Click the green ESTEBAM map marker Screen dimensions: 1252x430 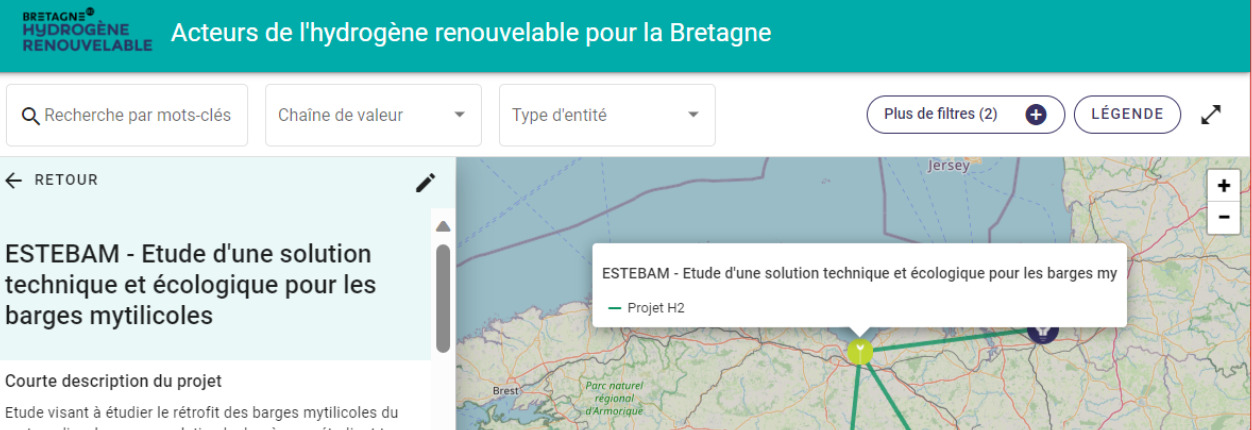pyautogui.click(x=859, y=351)
